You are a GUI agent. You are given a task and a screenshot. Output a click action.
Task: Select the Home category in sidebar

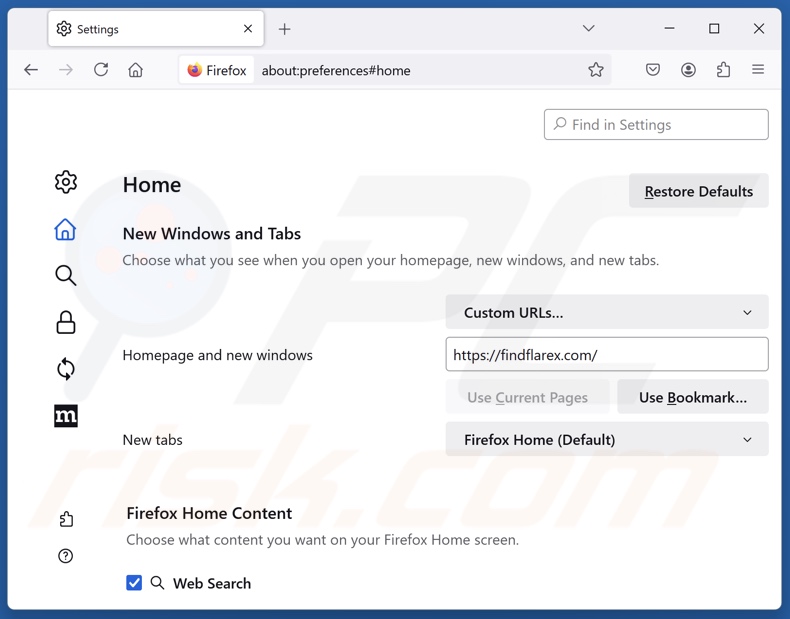coord(65,229)
